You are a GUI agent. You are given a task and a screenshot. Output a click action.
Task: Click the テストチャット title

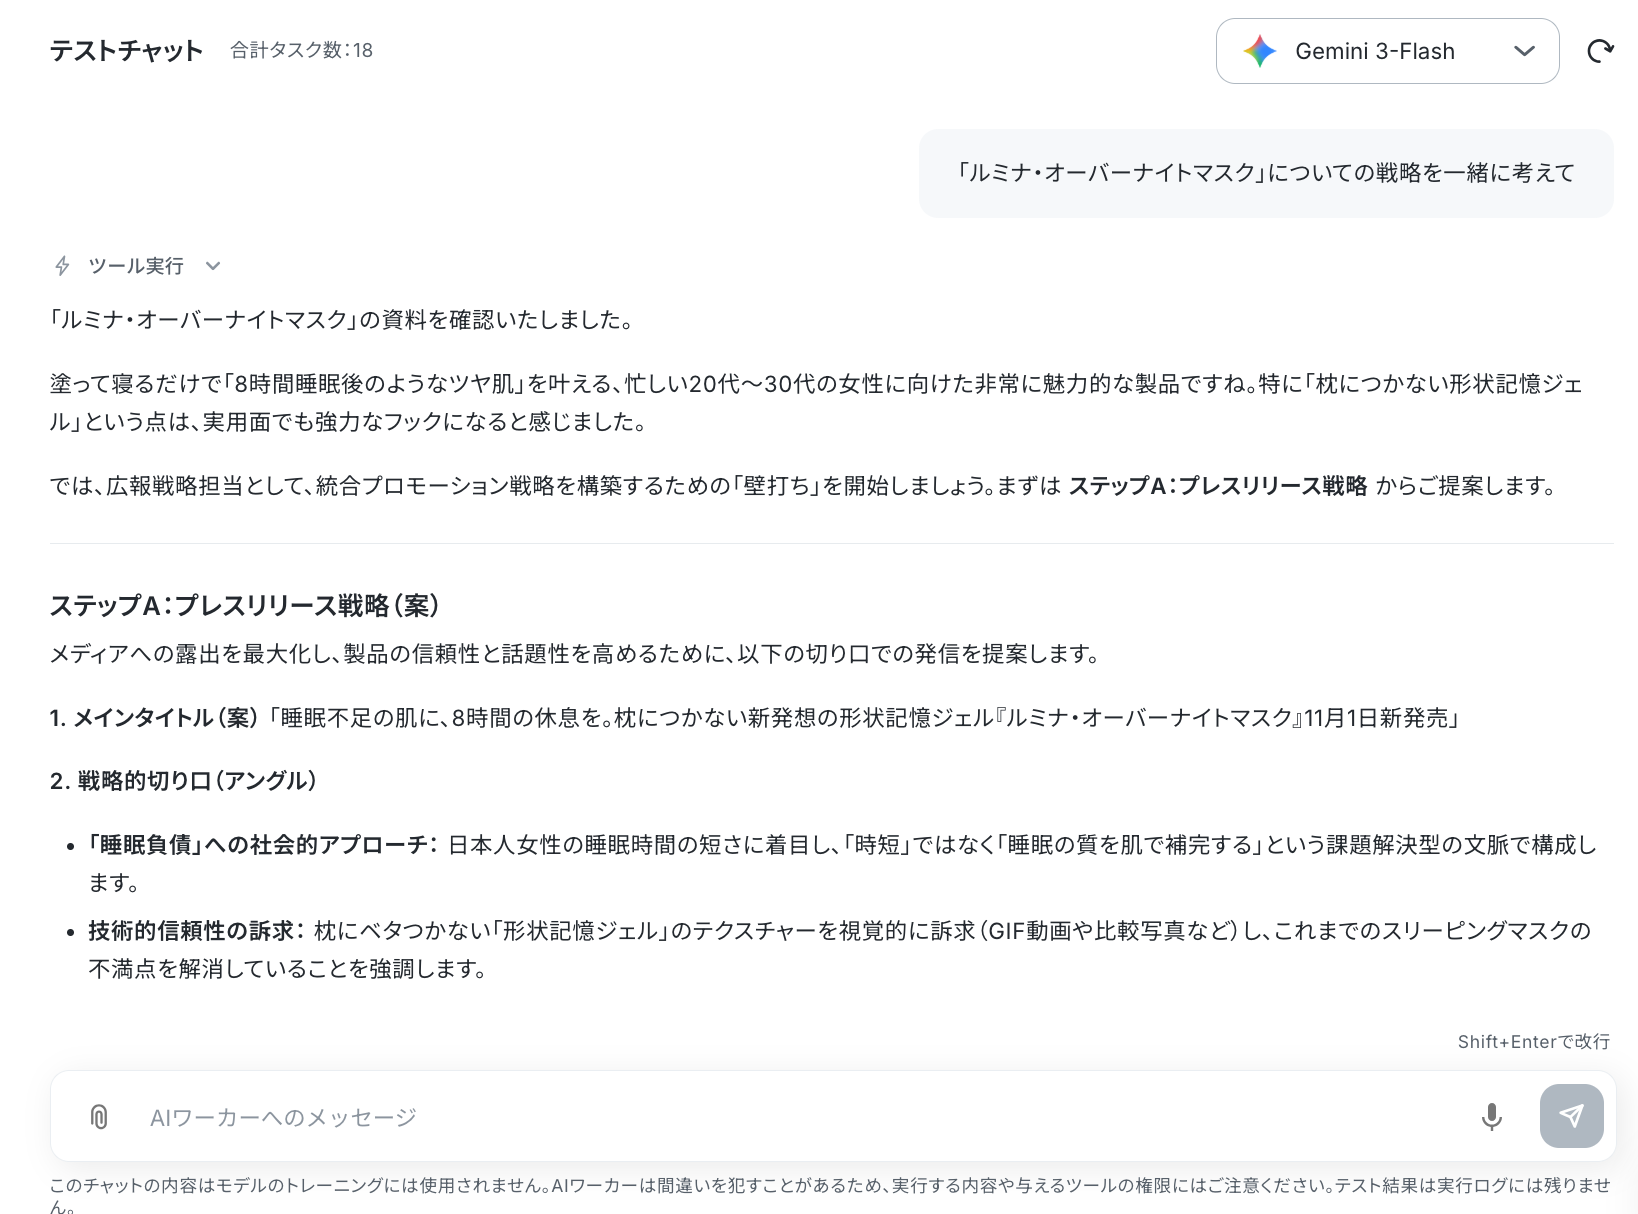[x=127, y=51]
